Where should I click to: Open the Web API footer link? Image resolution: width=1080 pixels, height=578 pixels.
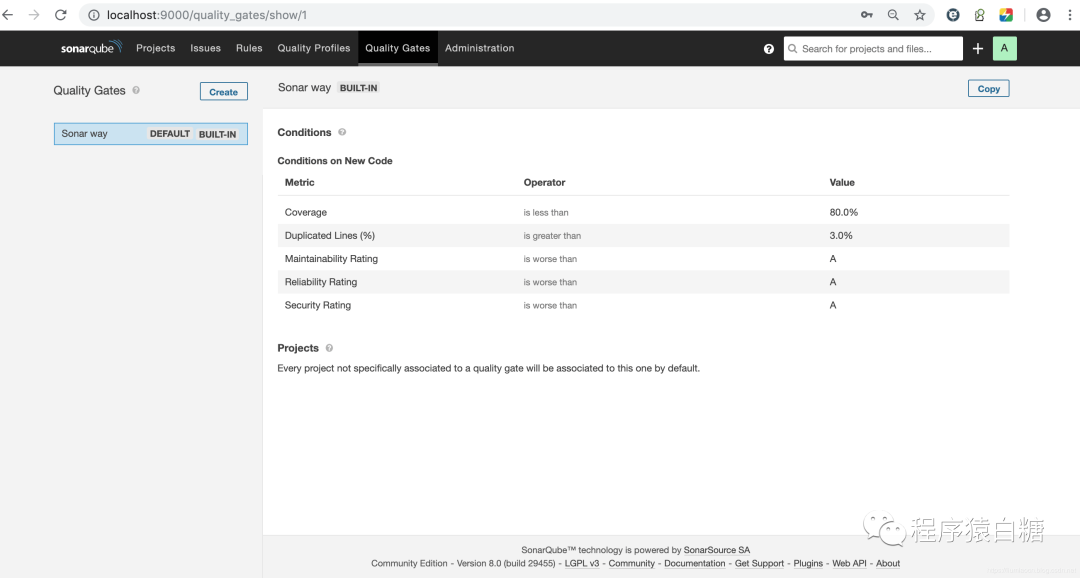[849, 564]
